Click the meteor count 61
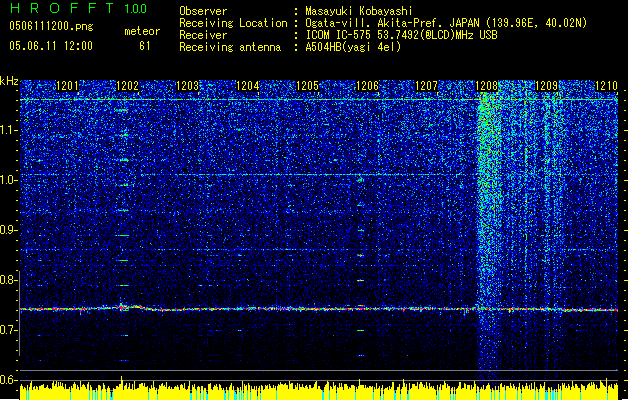 pos(145,46)
